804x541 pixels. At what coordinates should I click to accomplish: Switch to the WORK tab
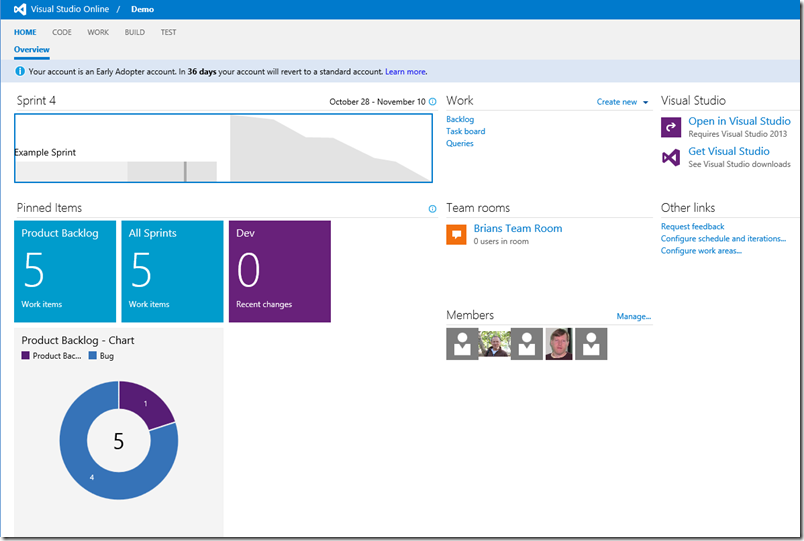98,32
